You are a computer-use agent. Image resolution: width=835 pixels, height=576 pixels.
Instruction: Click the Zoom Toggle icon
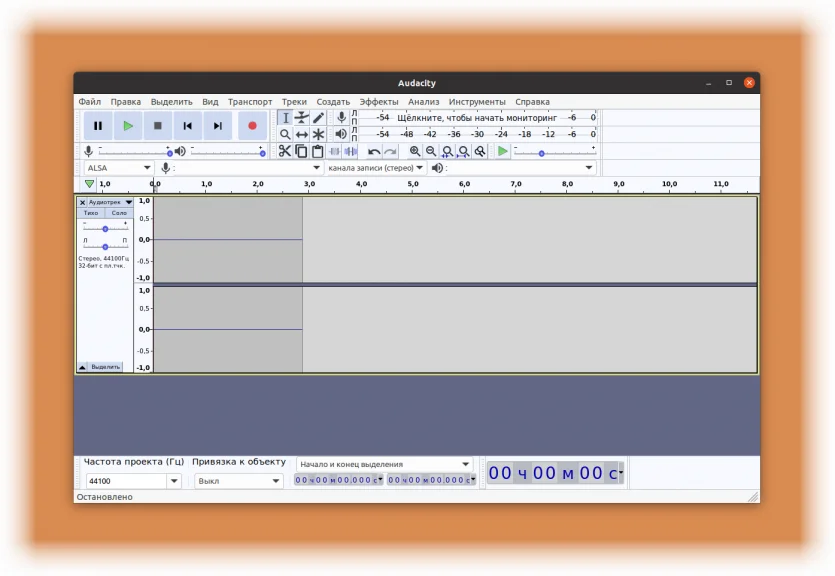click(480, 152)
